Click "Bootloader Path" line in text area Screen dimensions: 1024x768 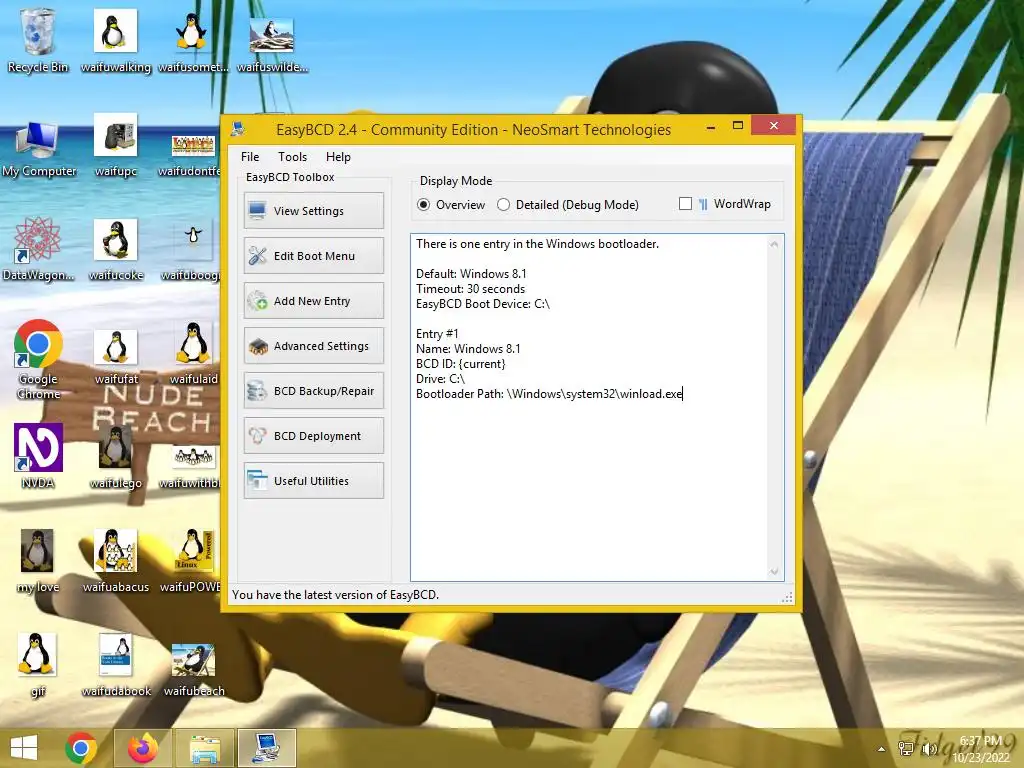tap(549, 394)
